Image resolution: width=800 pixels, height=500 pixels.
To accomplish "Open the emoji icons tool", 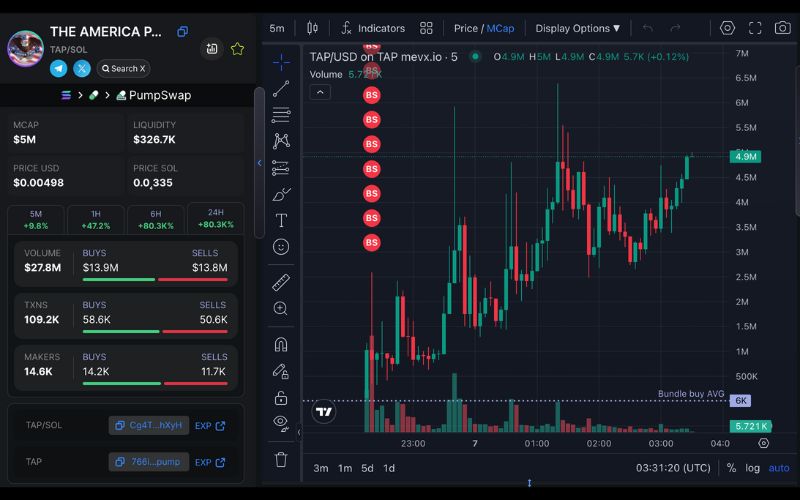I will [281, 247].
